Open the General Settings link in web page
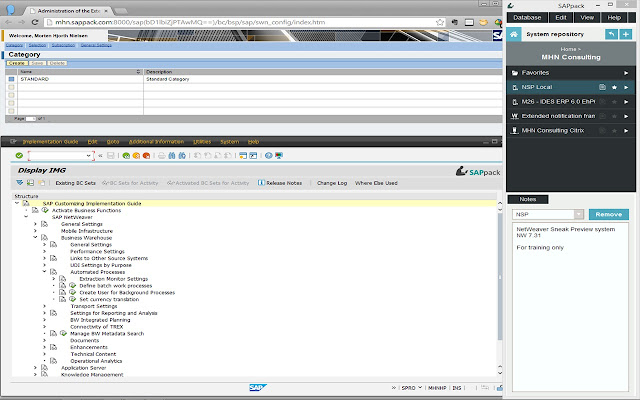Image resolution: width=640 pixels, height=400 pixels. 96,45
